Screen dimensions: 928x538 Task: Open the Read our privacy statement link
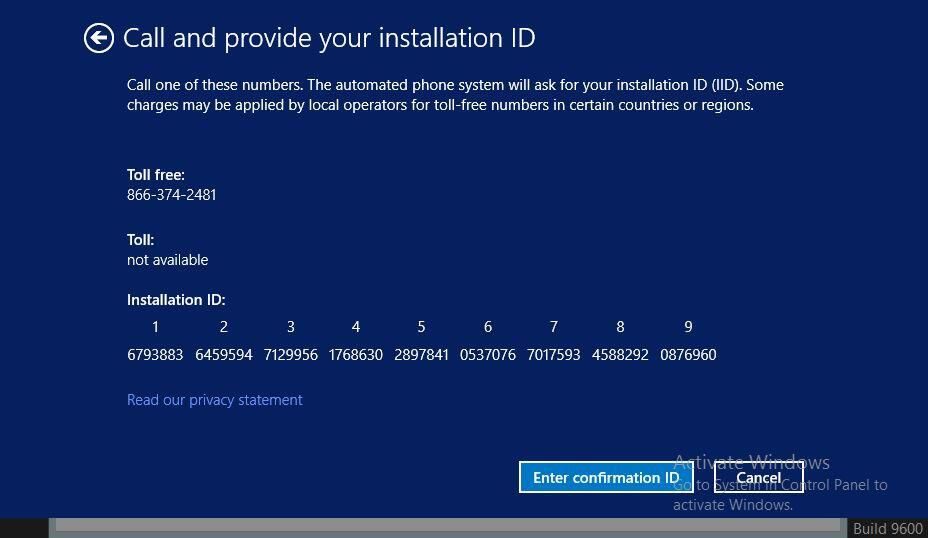(214, 400)
